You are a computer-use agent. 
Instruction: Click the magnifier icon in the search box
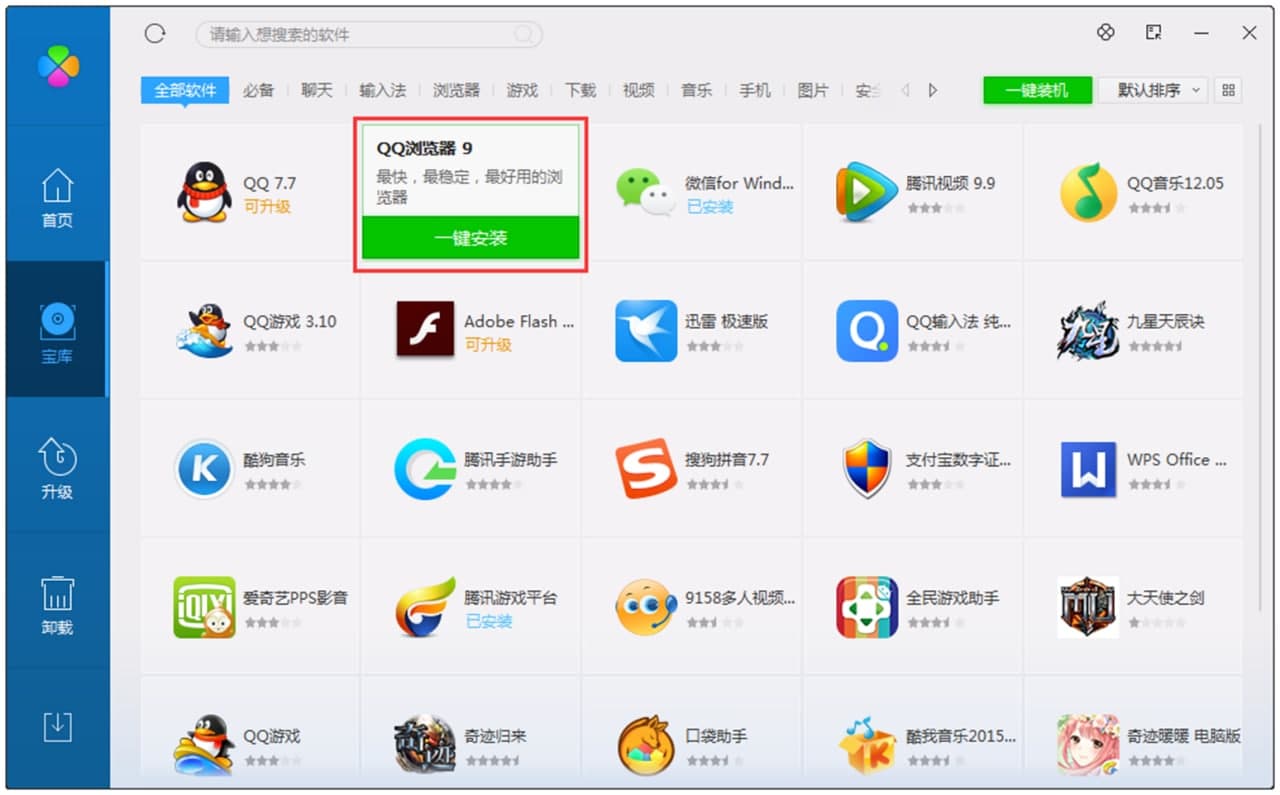coord(523,35)
